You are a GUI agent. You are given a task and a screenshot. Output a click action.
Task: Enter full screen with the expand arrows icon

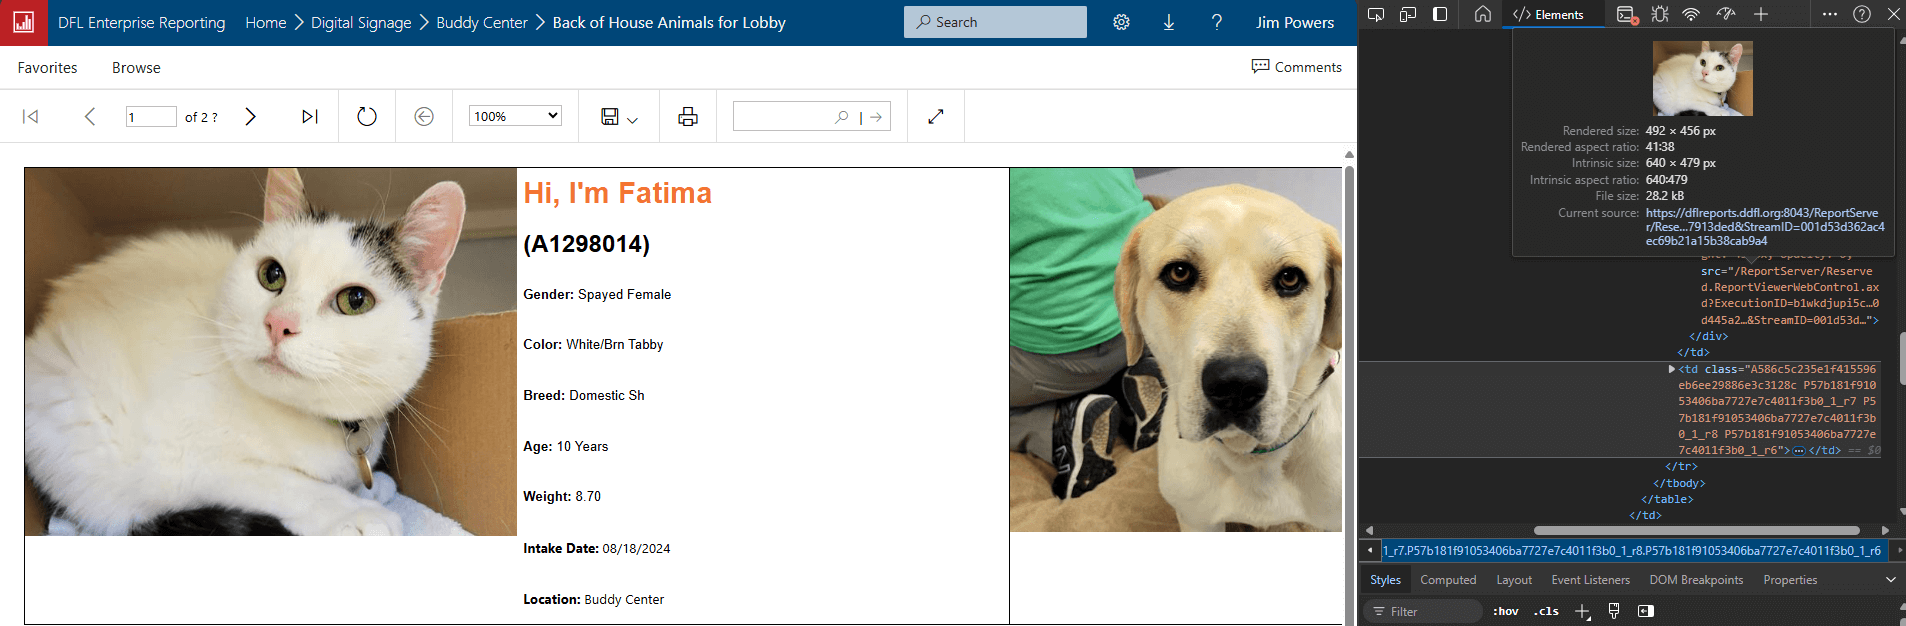tap(936, 117)
